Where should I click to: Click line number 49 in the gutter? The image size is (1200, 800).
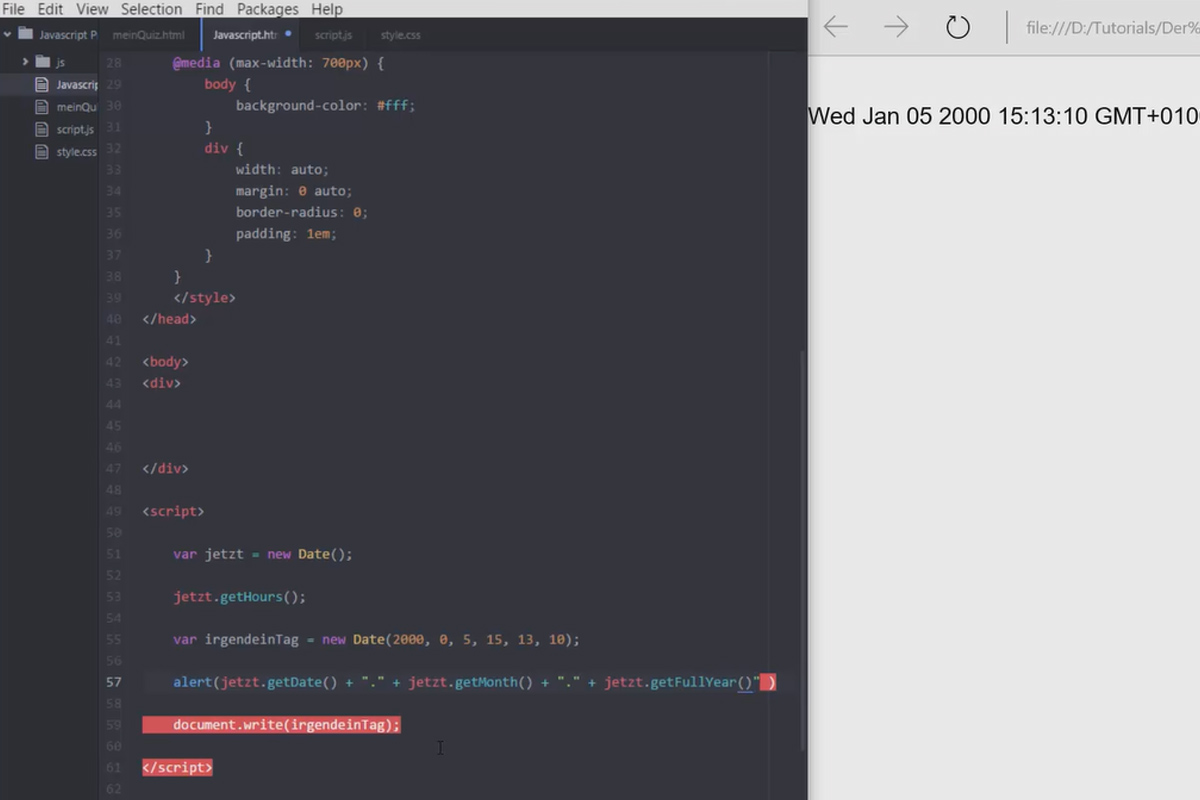coord(113,511)
